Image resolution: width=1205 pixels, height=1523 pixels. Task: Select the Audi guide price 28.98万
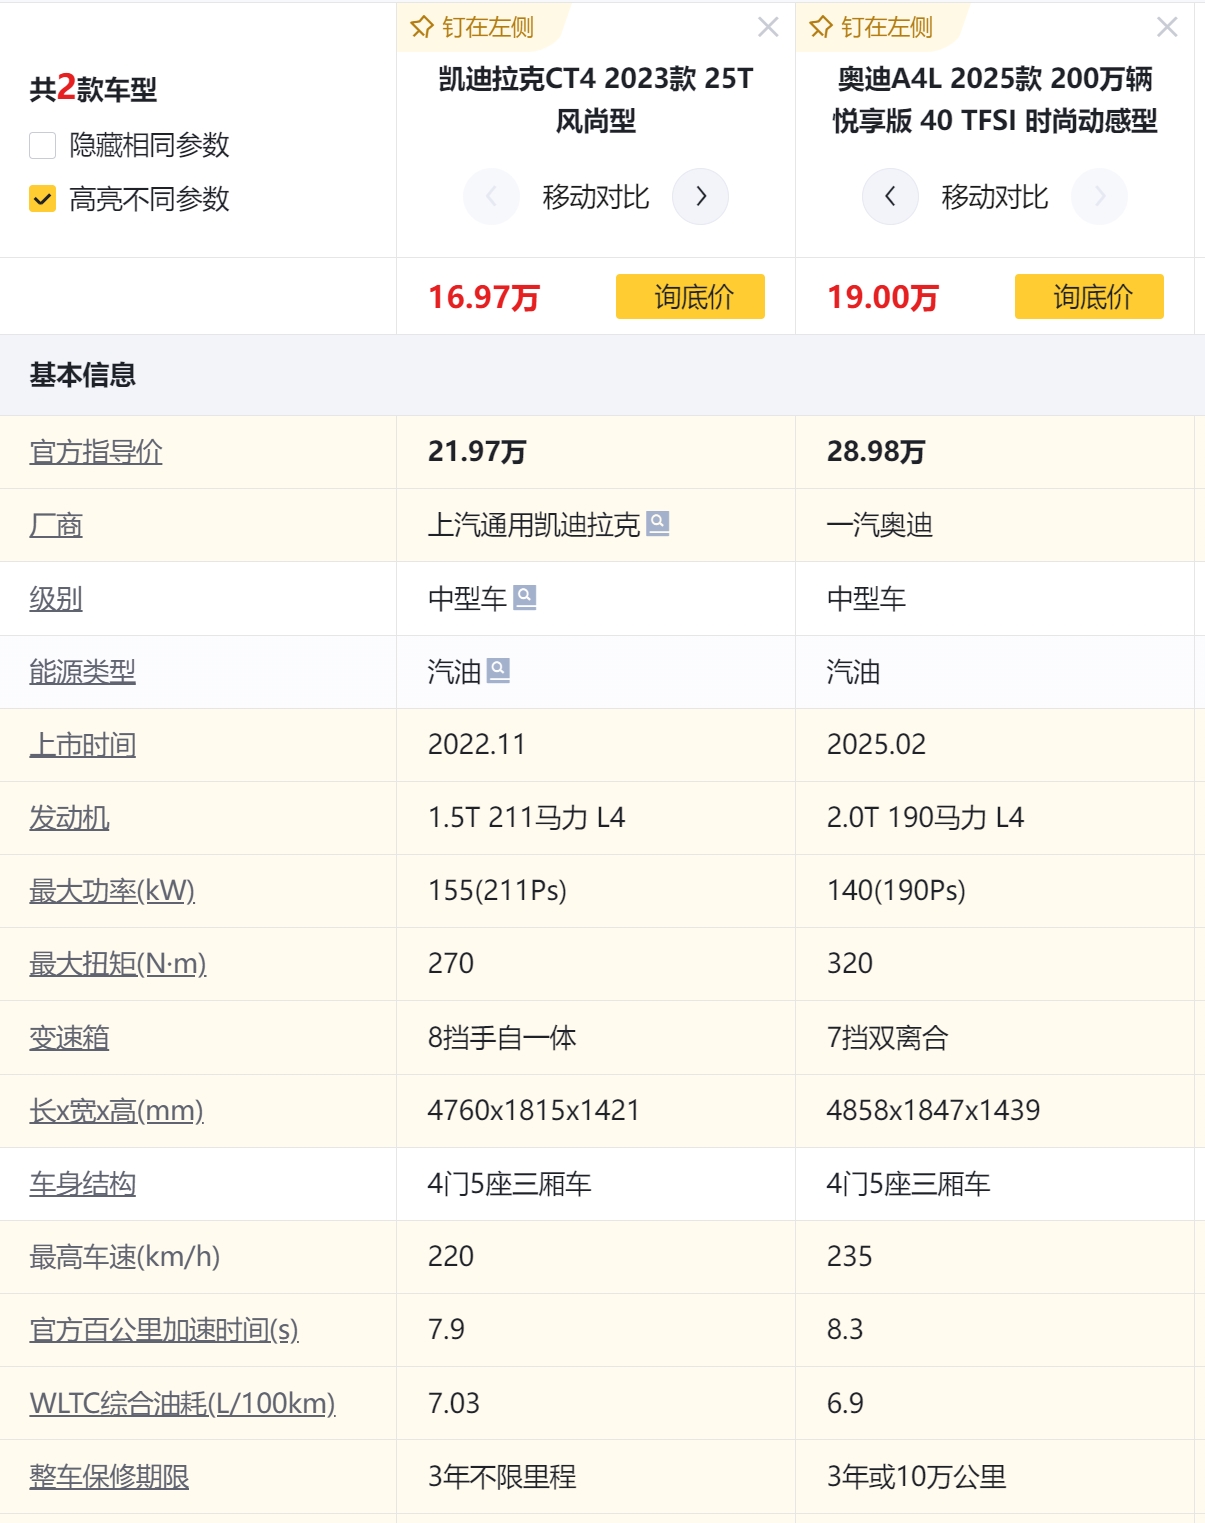tap(876, 452)
